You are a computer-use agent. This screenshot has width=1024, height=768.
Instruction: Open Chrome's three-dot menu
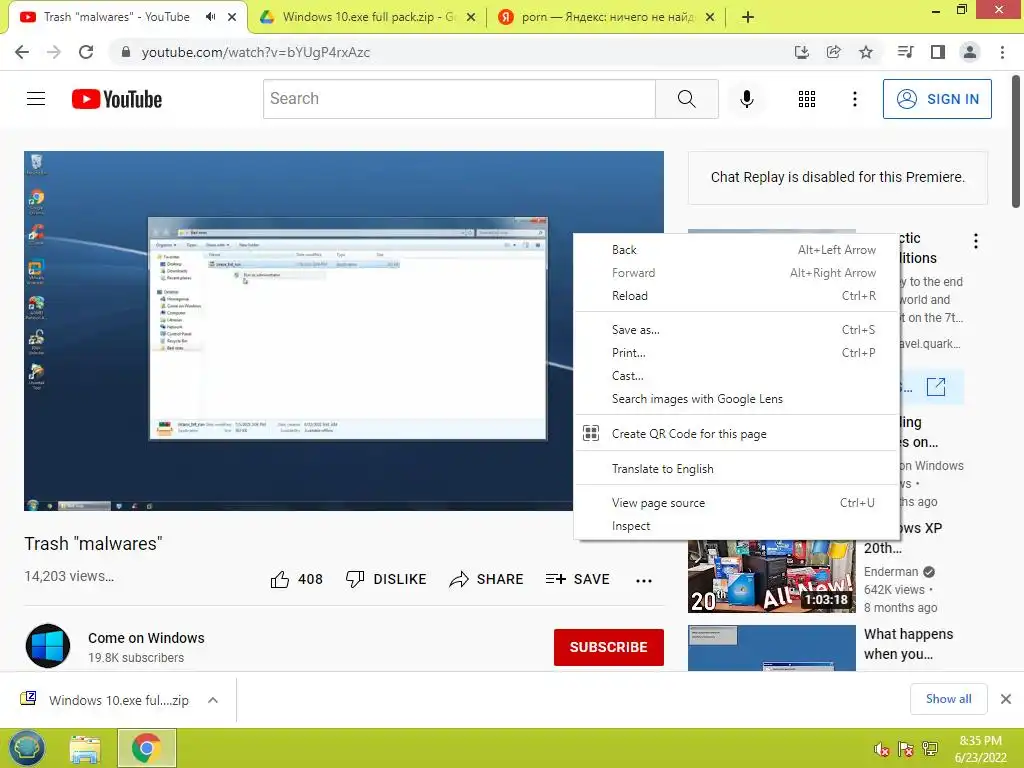[1002, 52]
